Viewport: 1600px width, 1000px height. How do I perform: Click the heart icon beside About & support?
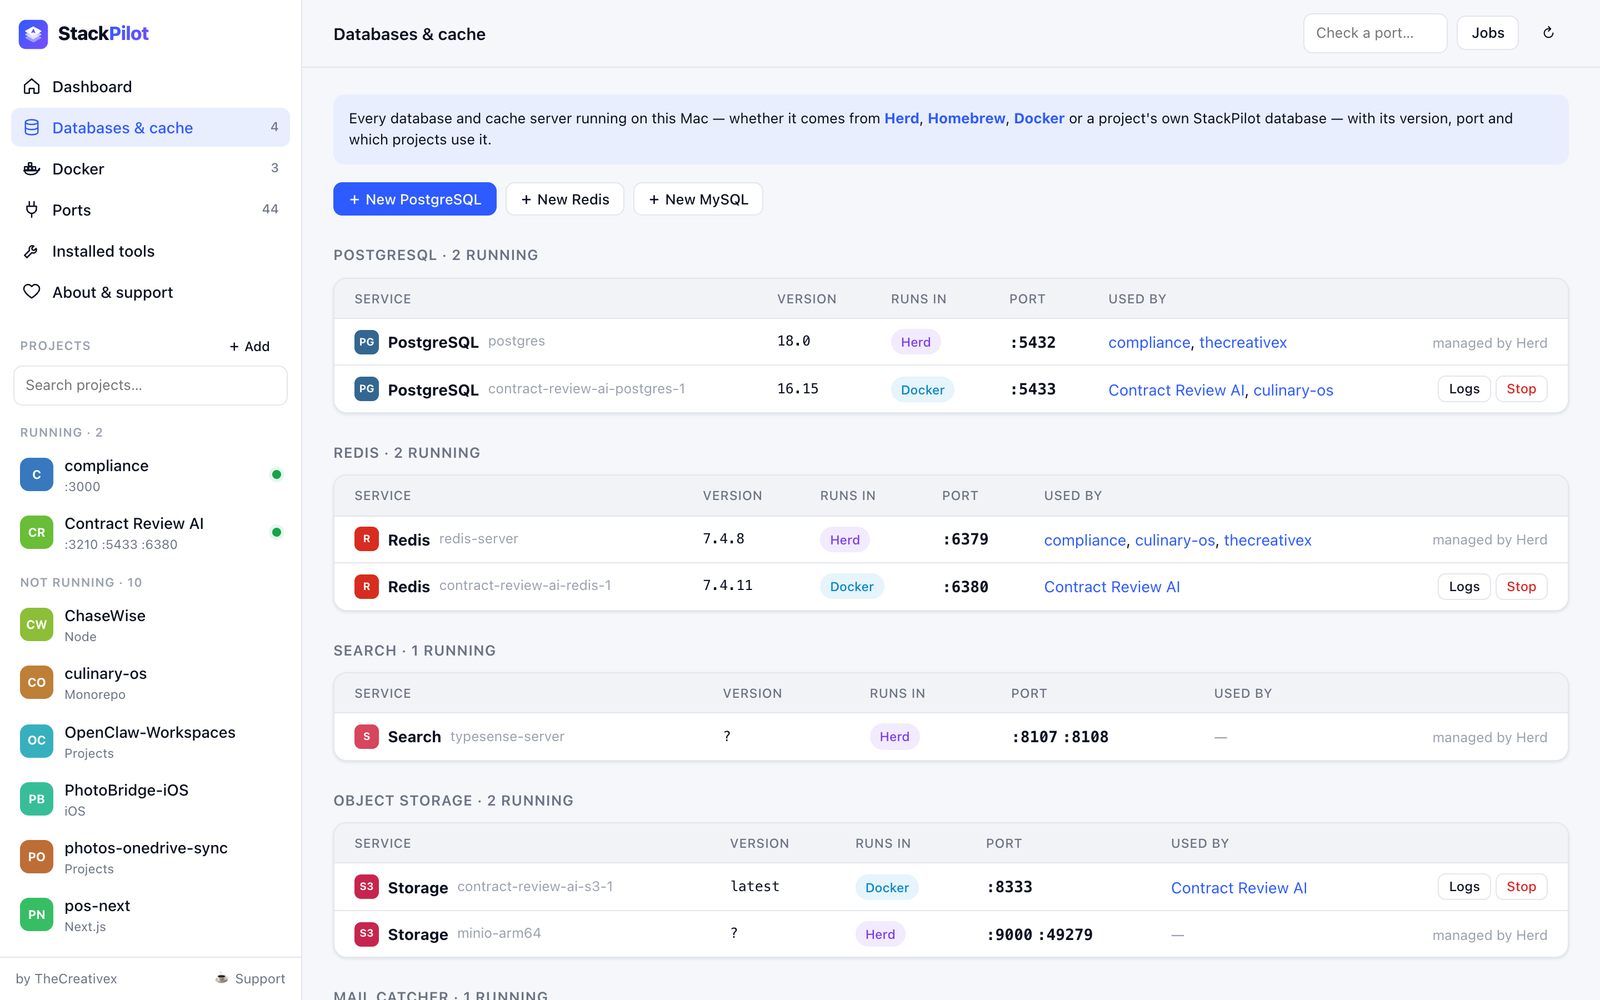(x=32, y=292)
